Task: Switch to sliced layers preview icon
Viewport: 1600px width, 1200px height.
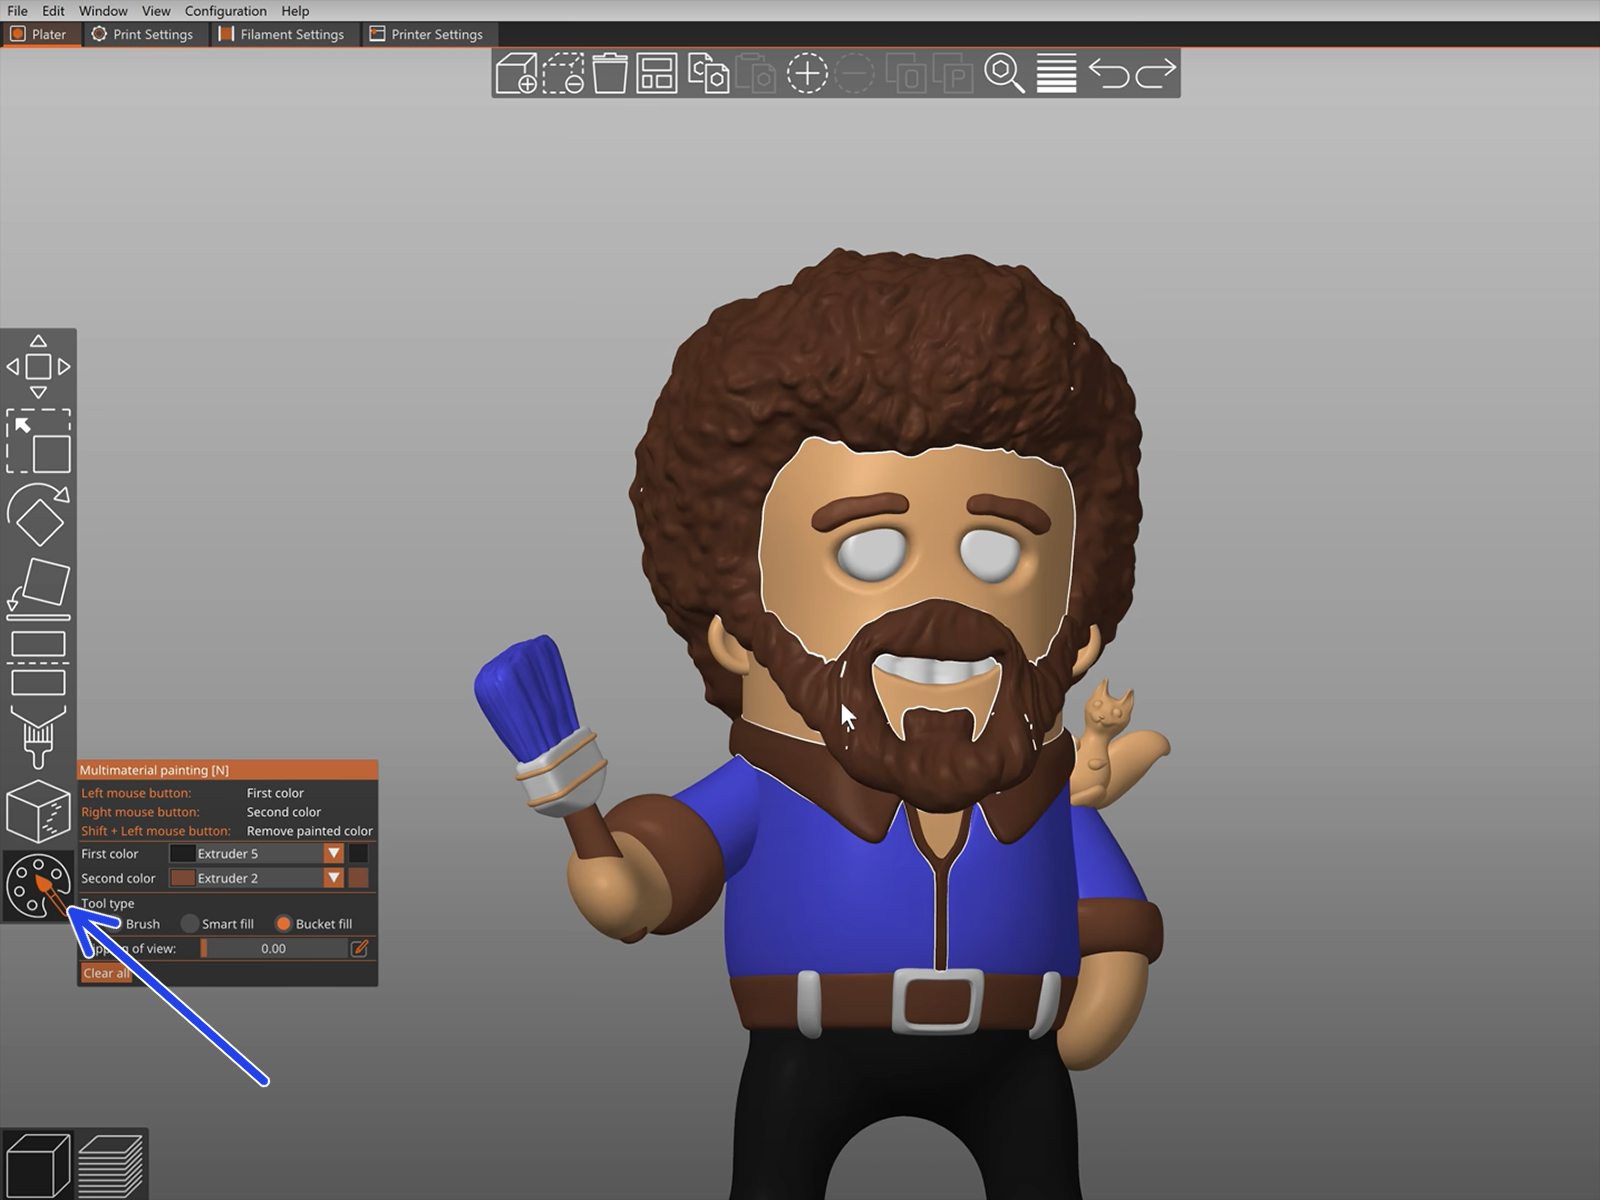Action: 110,1164
